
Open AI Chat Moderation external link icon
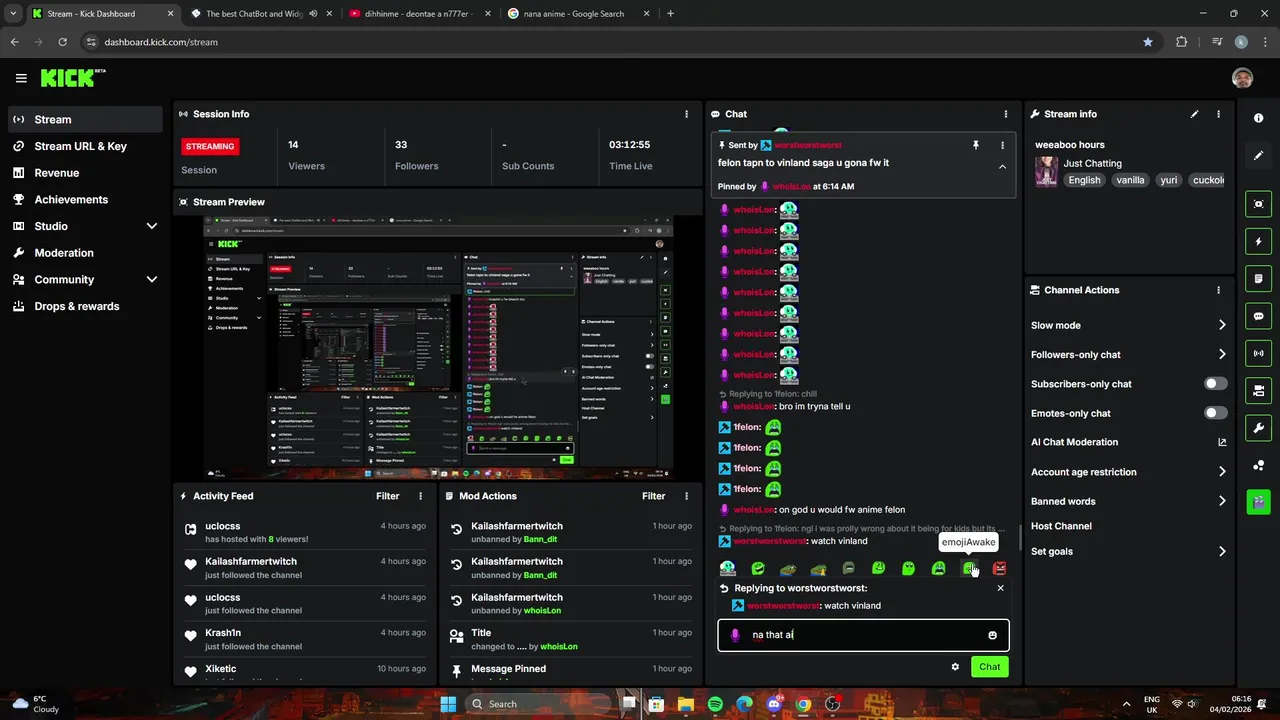(x=1222, y=442)
